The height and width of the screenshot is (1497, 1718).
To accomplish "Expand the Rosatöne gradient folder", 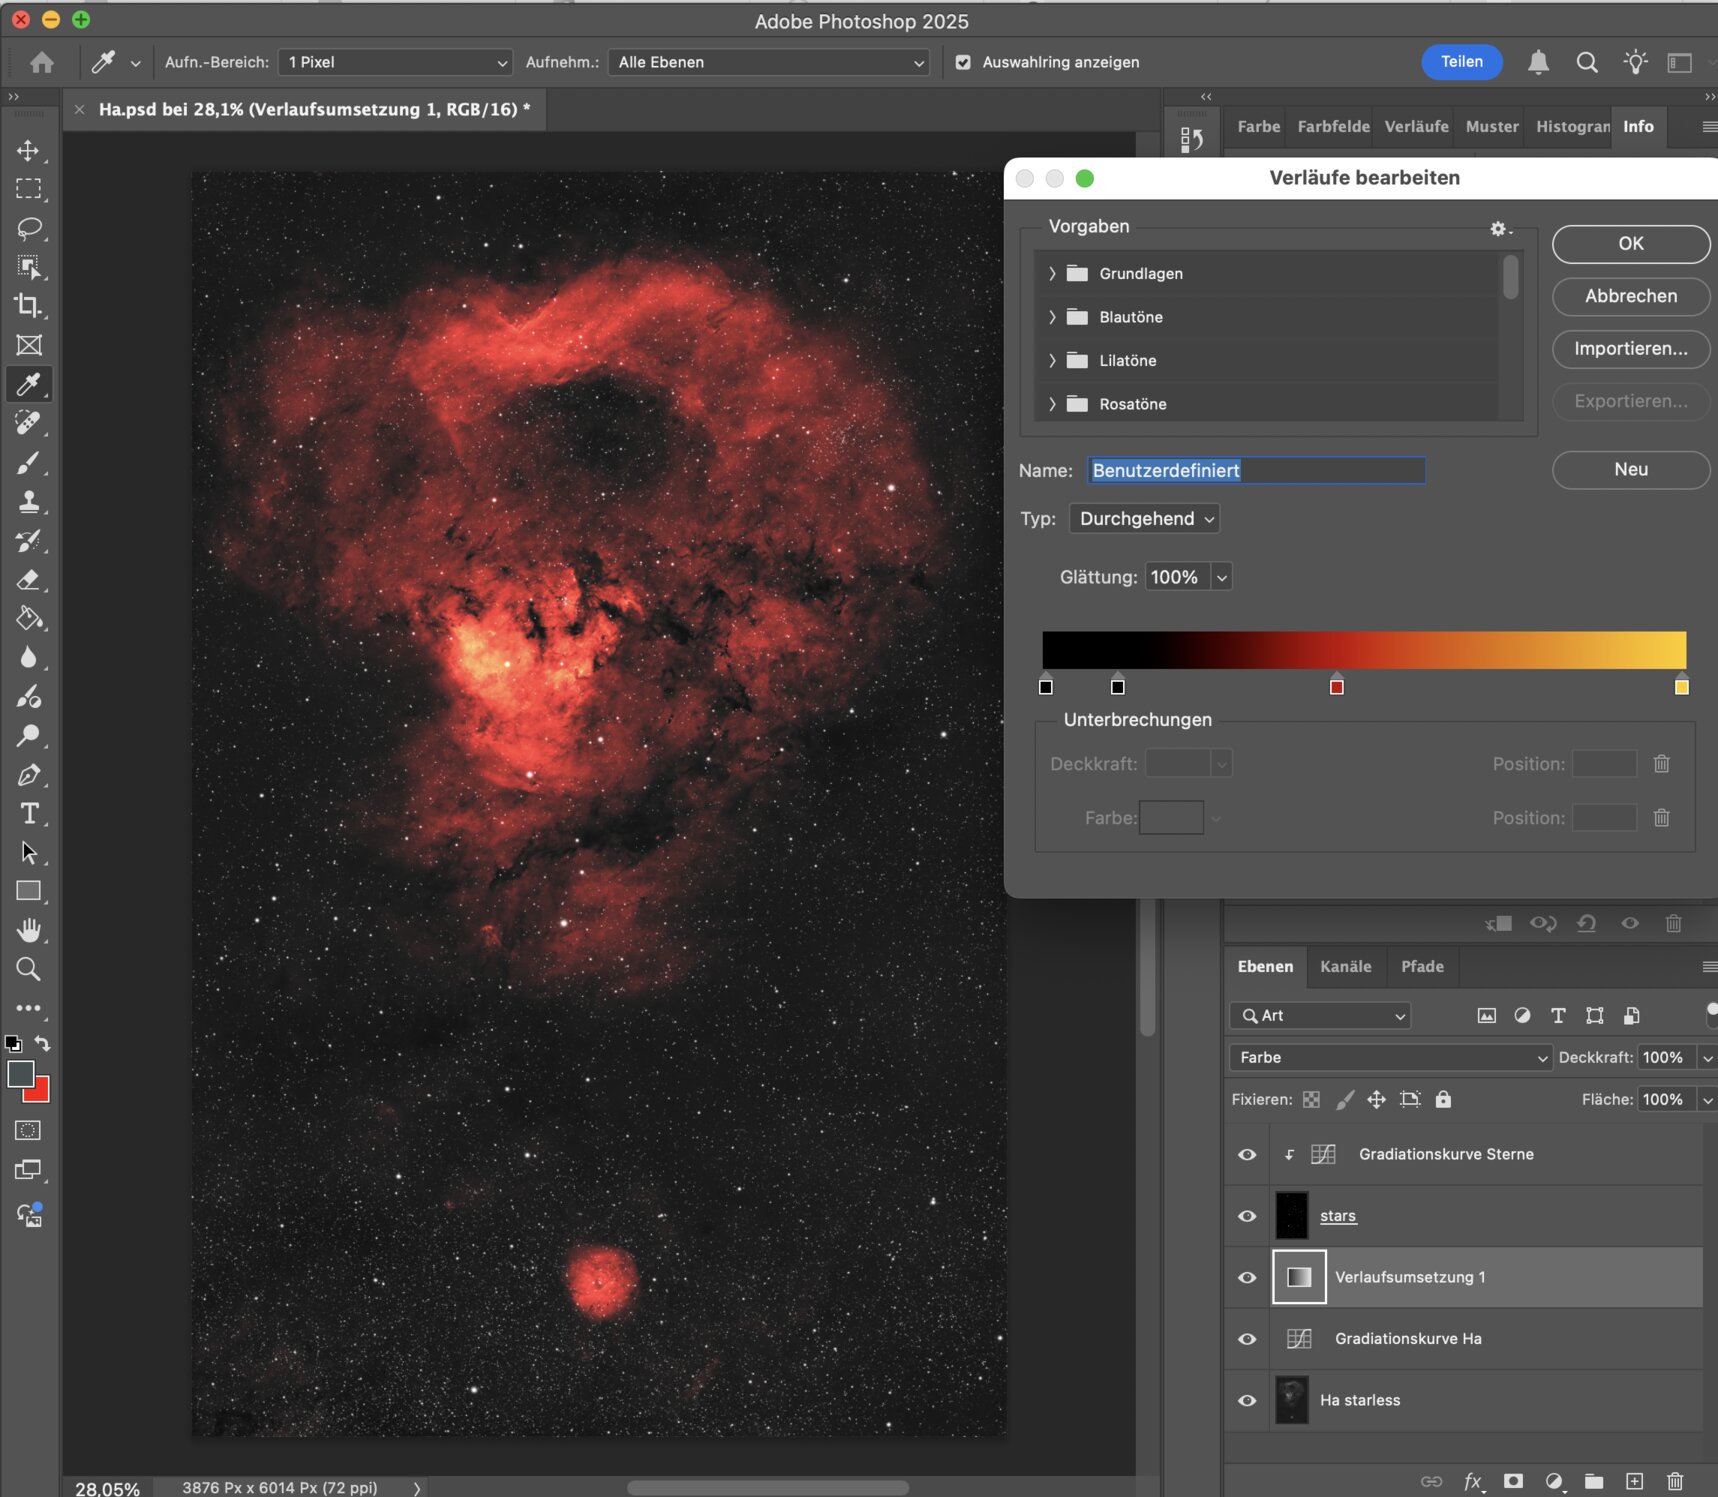I will coord(1052,404).
